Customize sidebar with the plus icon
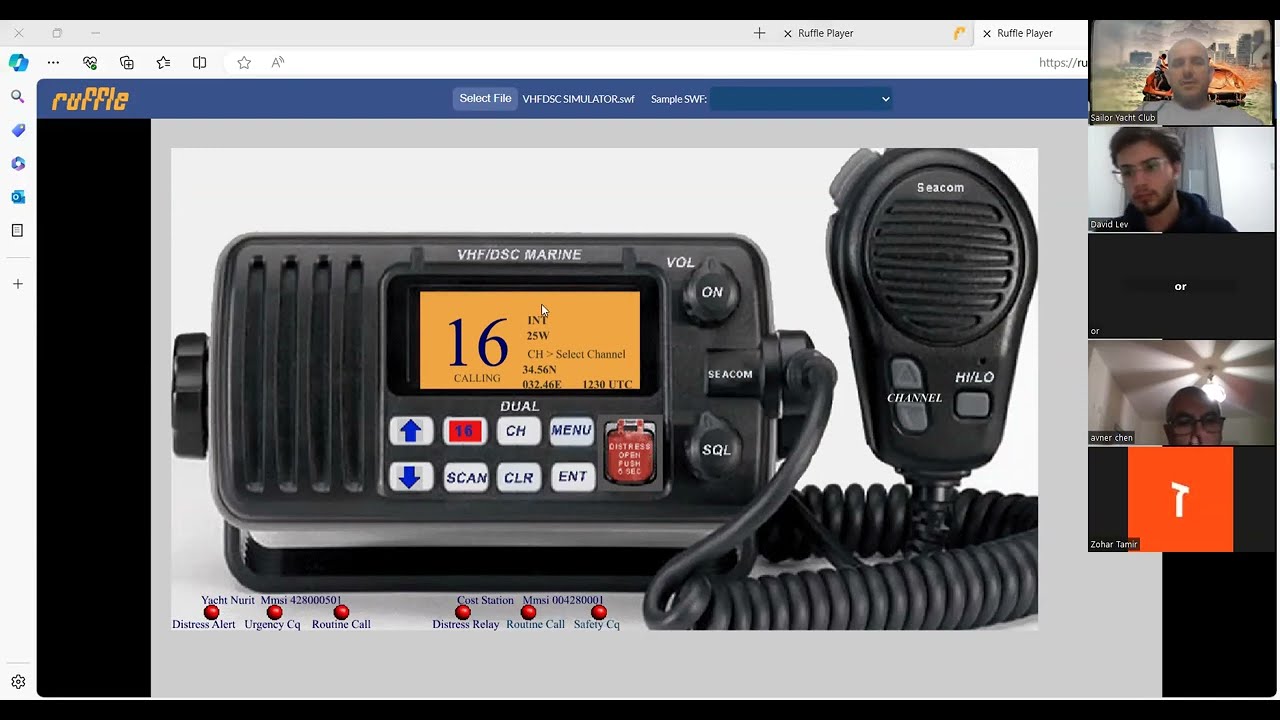The height and width of the screenshot is (720, 1280). tap(18, 284)
